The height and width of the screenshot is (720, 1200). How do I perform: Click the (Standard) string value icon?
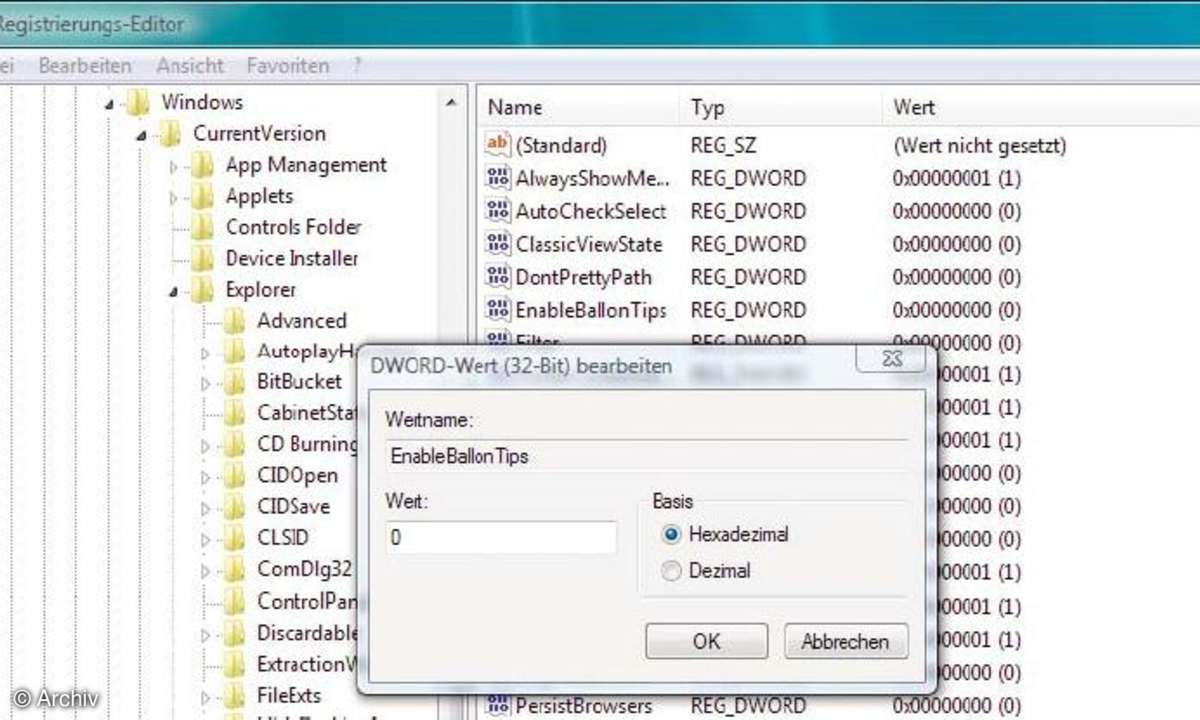(x=497, y=144)
